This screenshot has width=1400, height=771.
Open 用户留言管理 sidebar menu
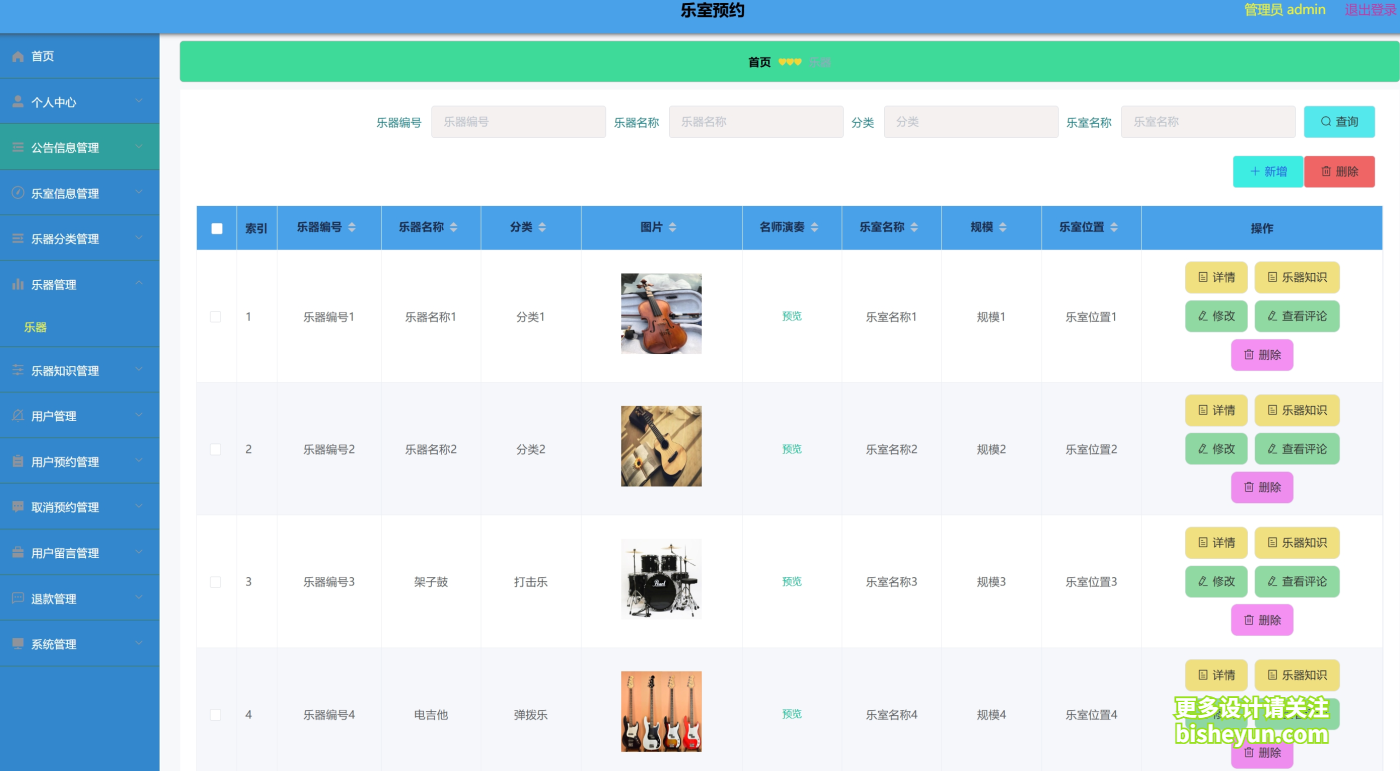point(80,553)
